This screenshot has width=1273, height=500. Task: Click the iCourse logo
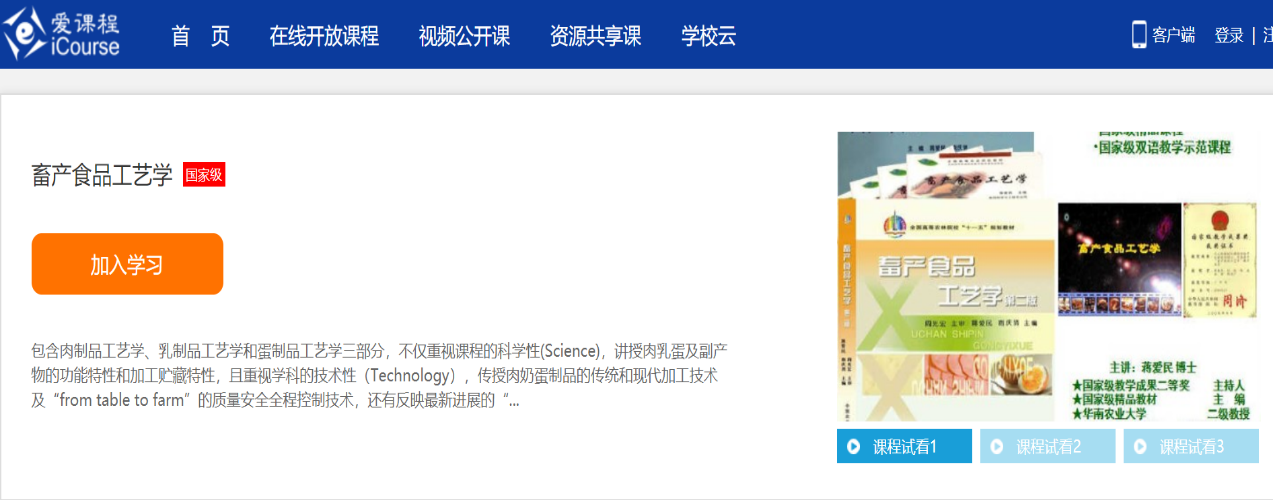(x=62, y=33)
